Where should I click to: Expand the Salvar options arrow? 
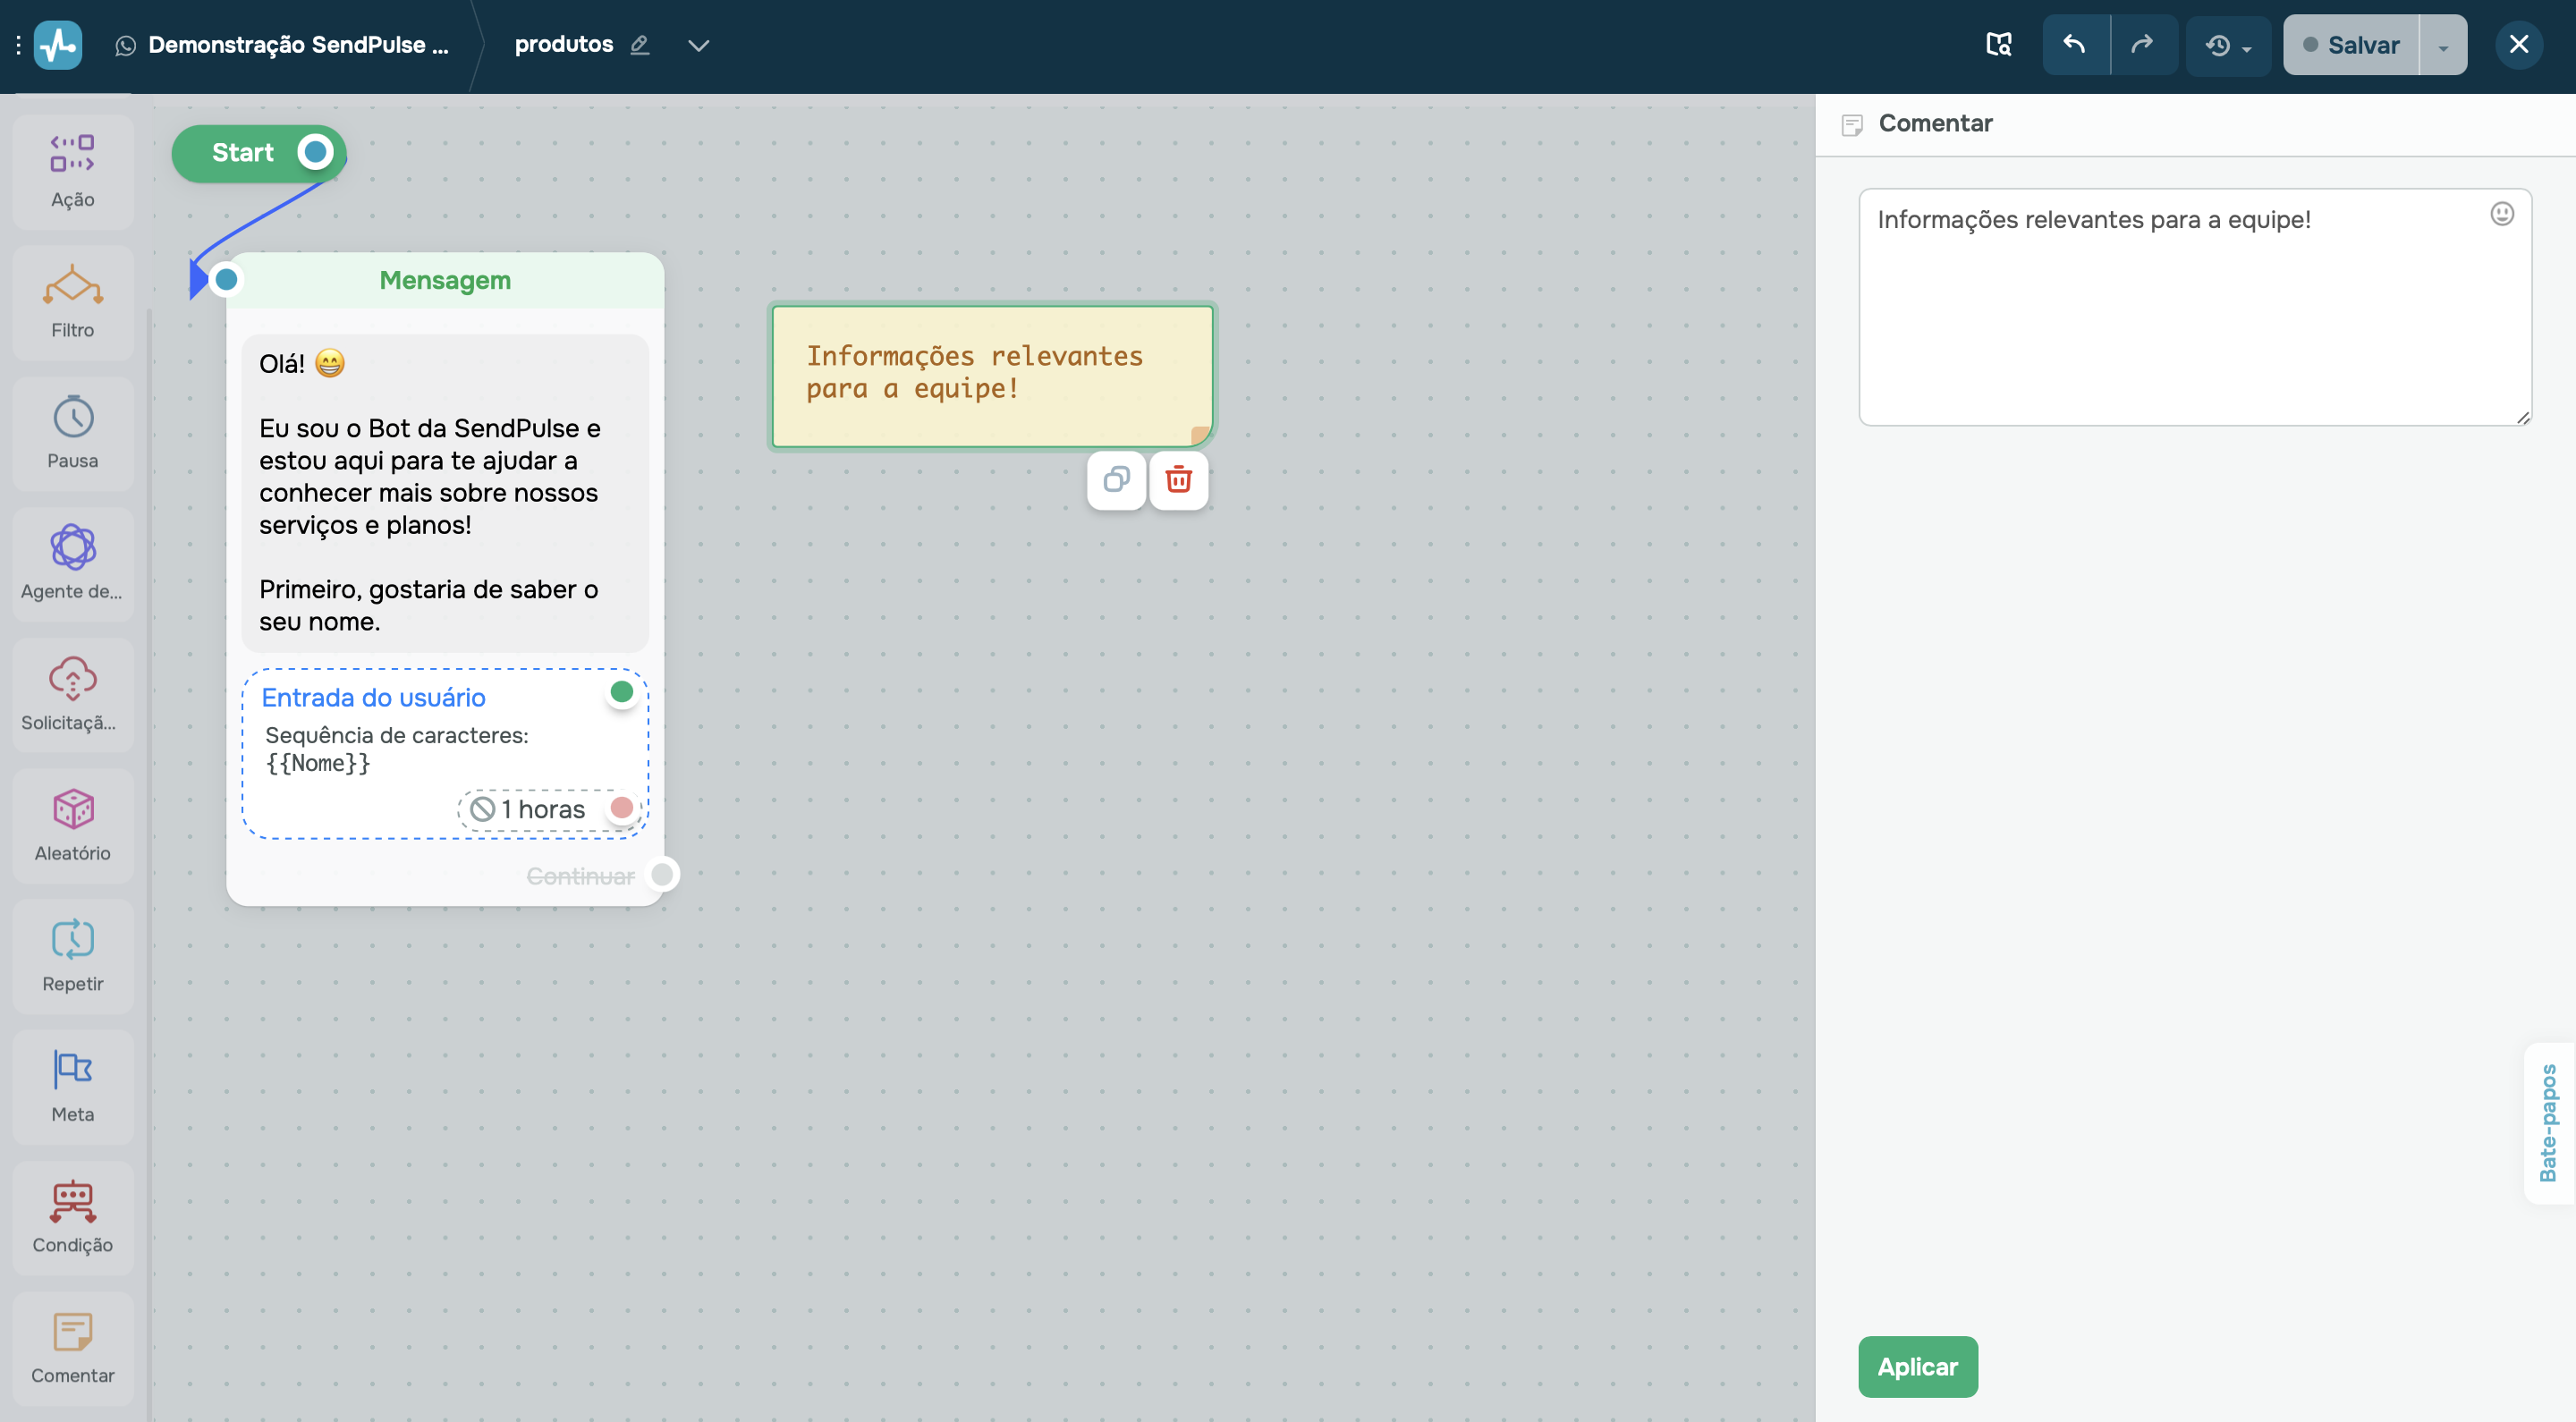point(2443,45)
